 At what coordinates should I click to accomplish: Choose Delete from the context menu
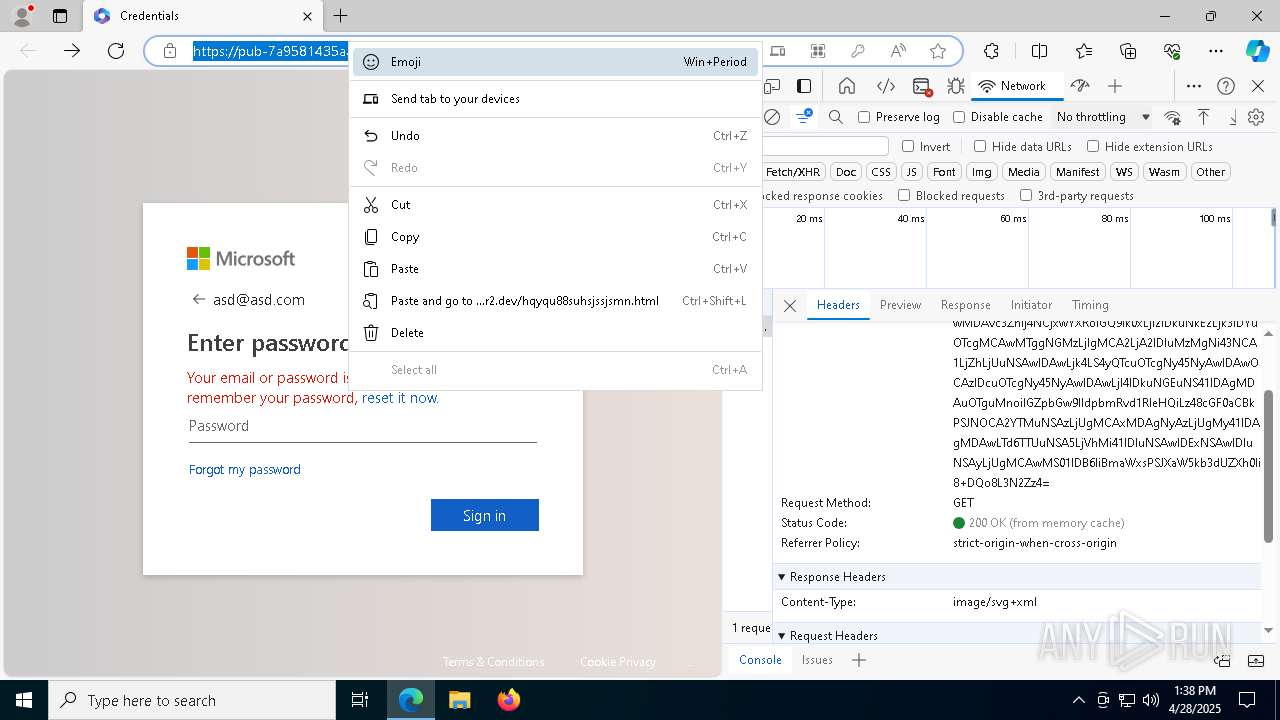click(x=555, y=333)
